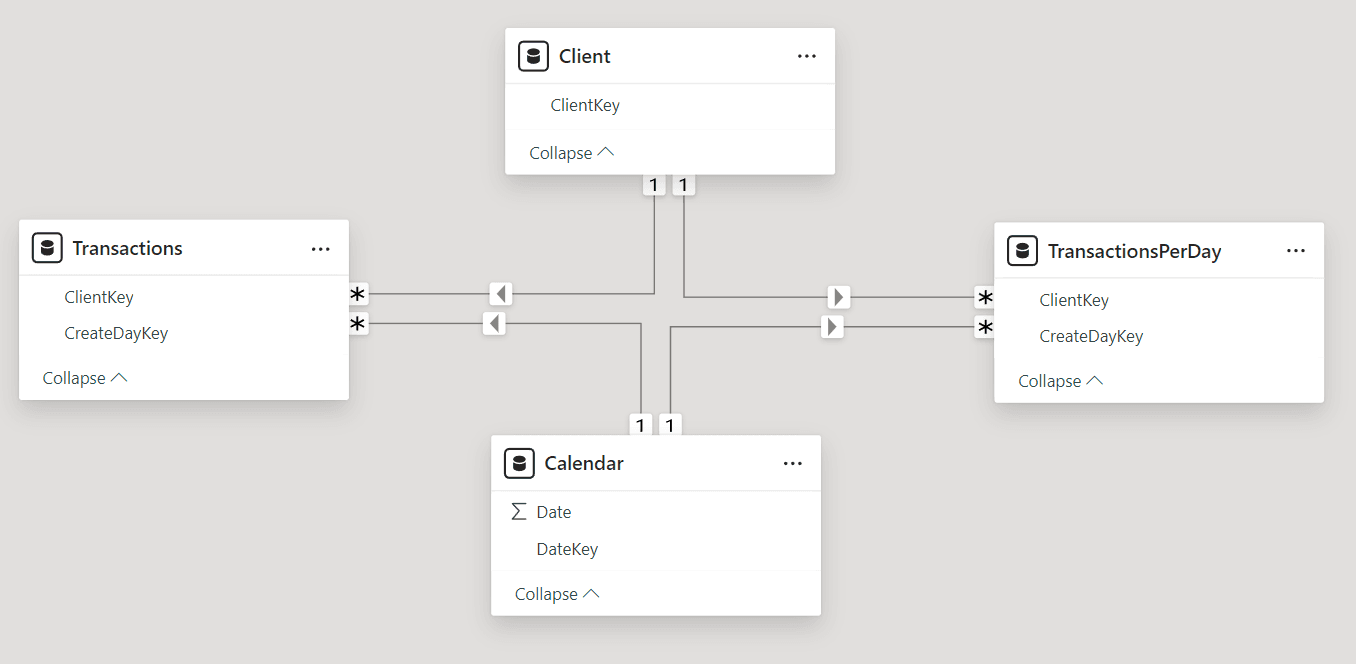1356x664 pixels.
Task: Click the Transactions table database icon
Action: pos(47,248)
